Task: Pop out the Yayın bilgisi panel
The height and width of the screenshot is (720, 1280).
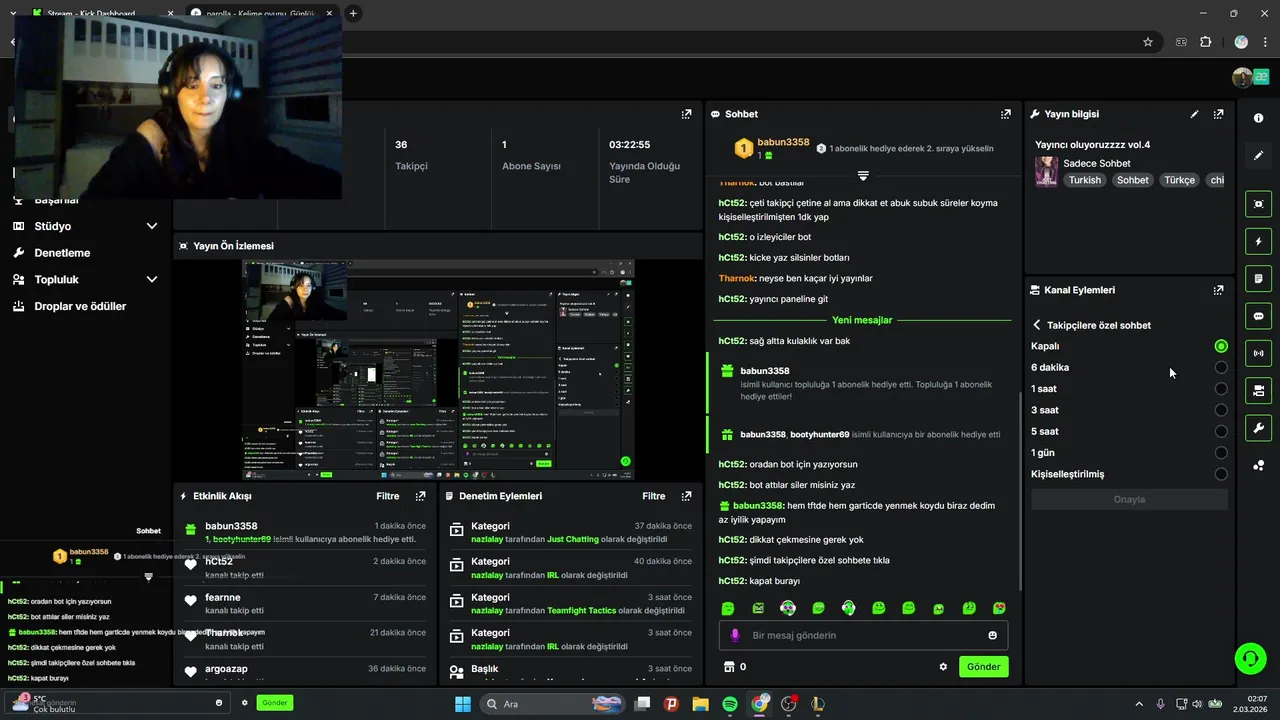Action: 1218,114
